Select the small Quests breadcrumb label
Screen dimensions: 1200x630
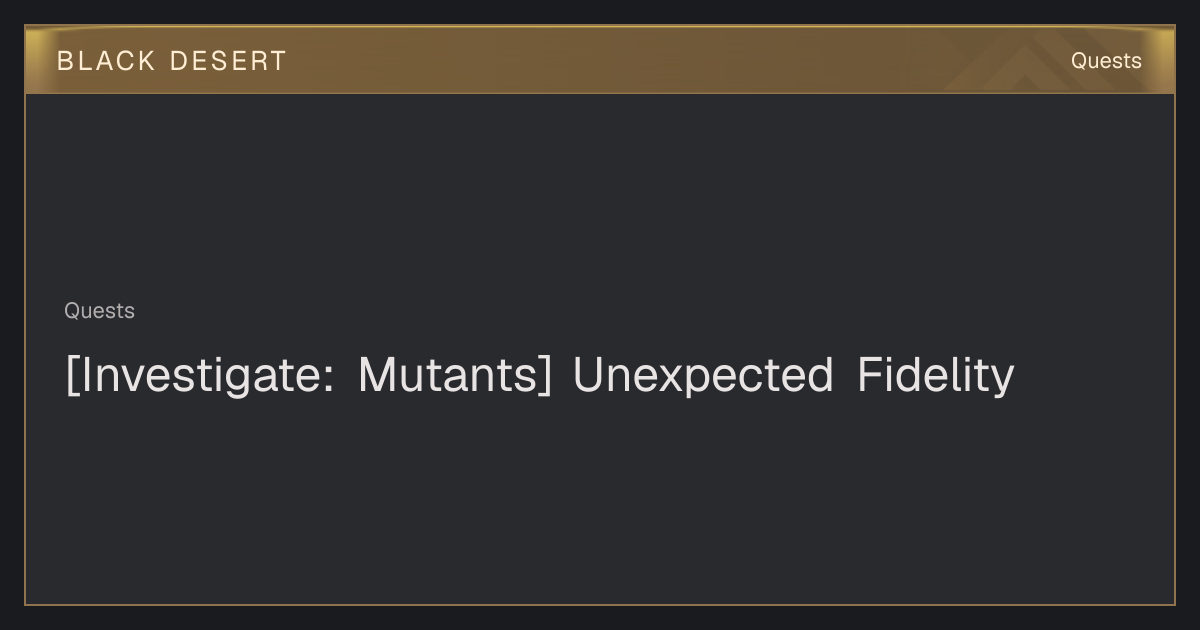[x=99, y=311]
